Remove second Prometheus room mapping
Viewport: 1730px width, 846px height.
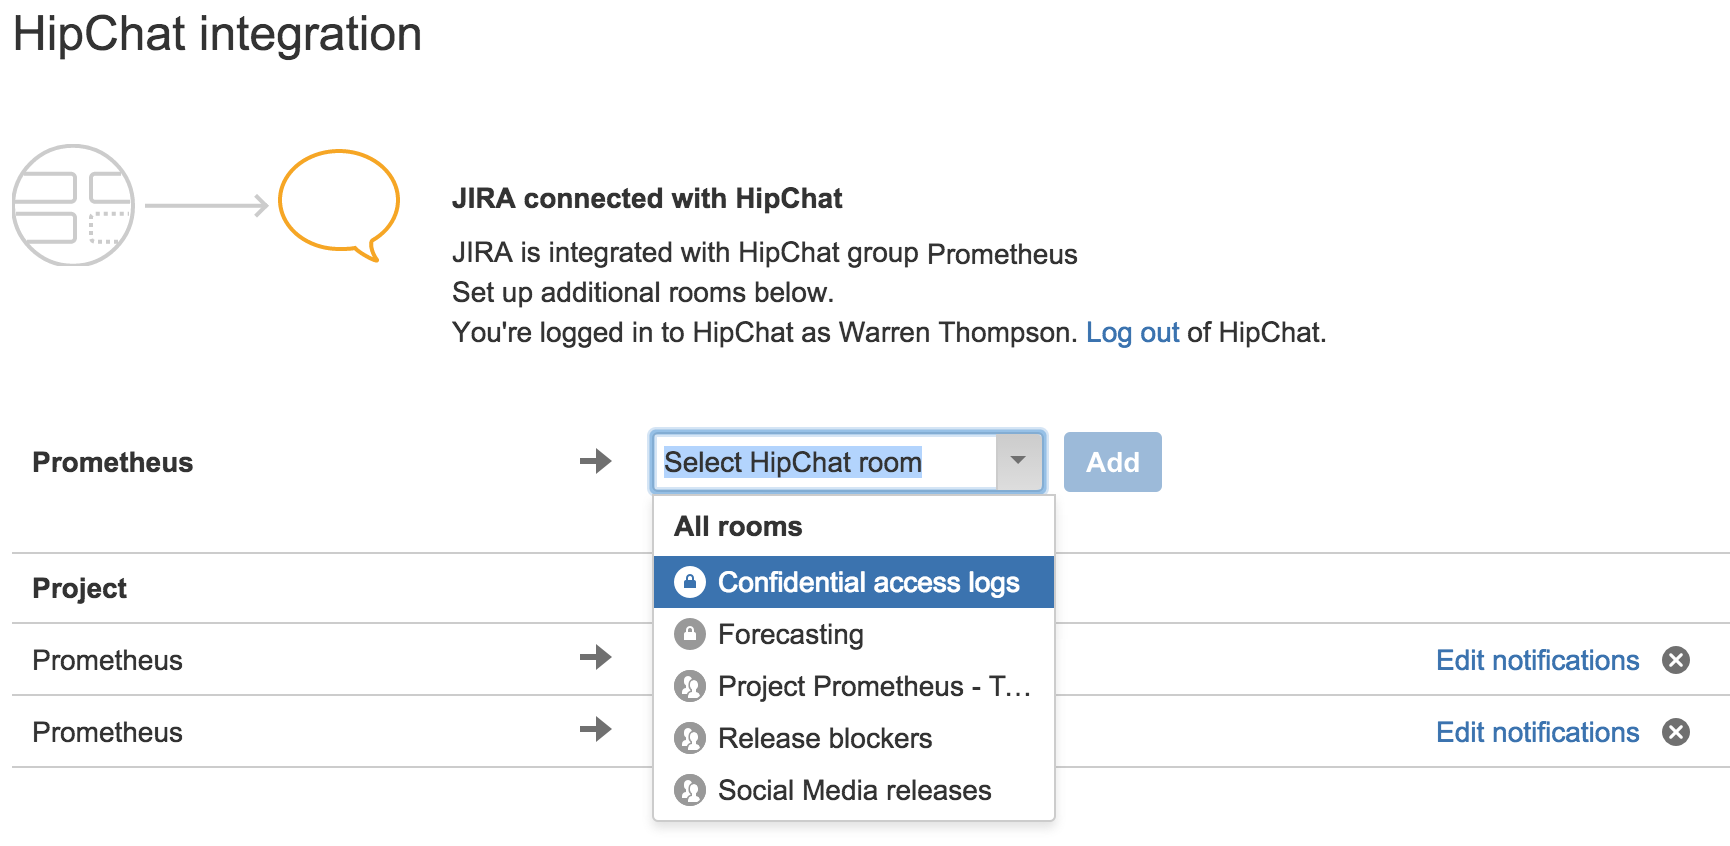click(1676, 732)
